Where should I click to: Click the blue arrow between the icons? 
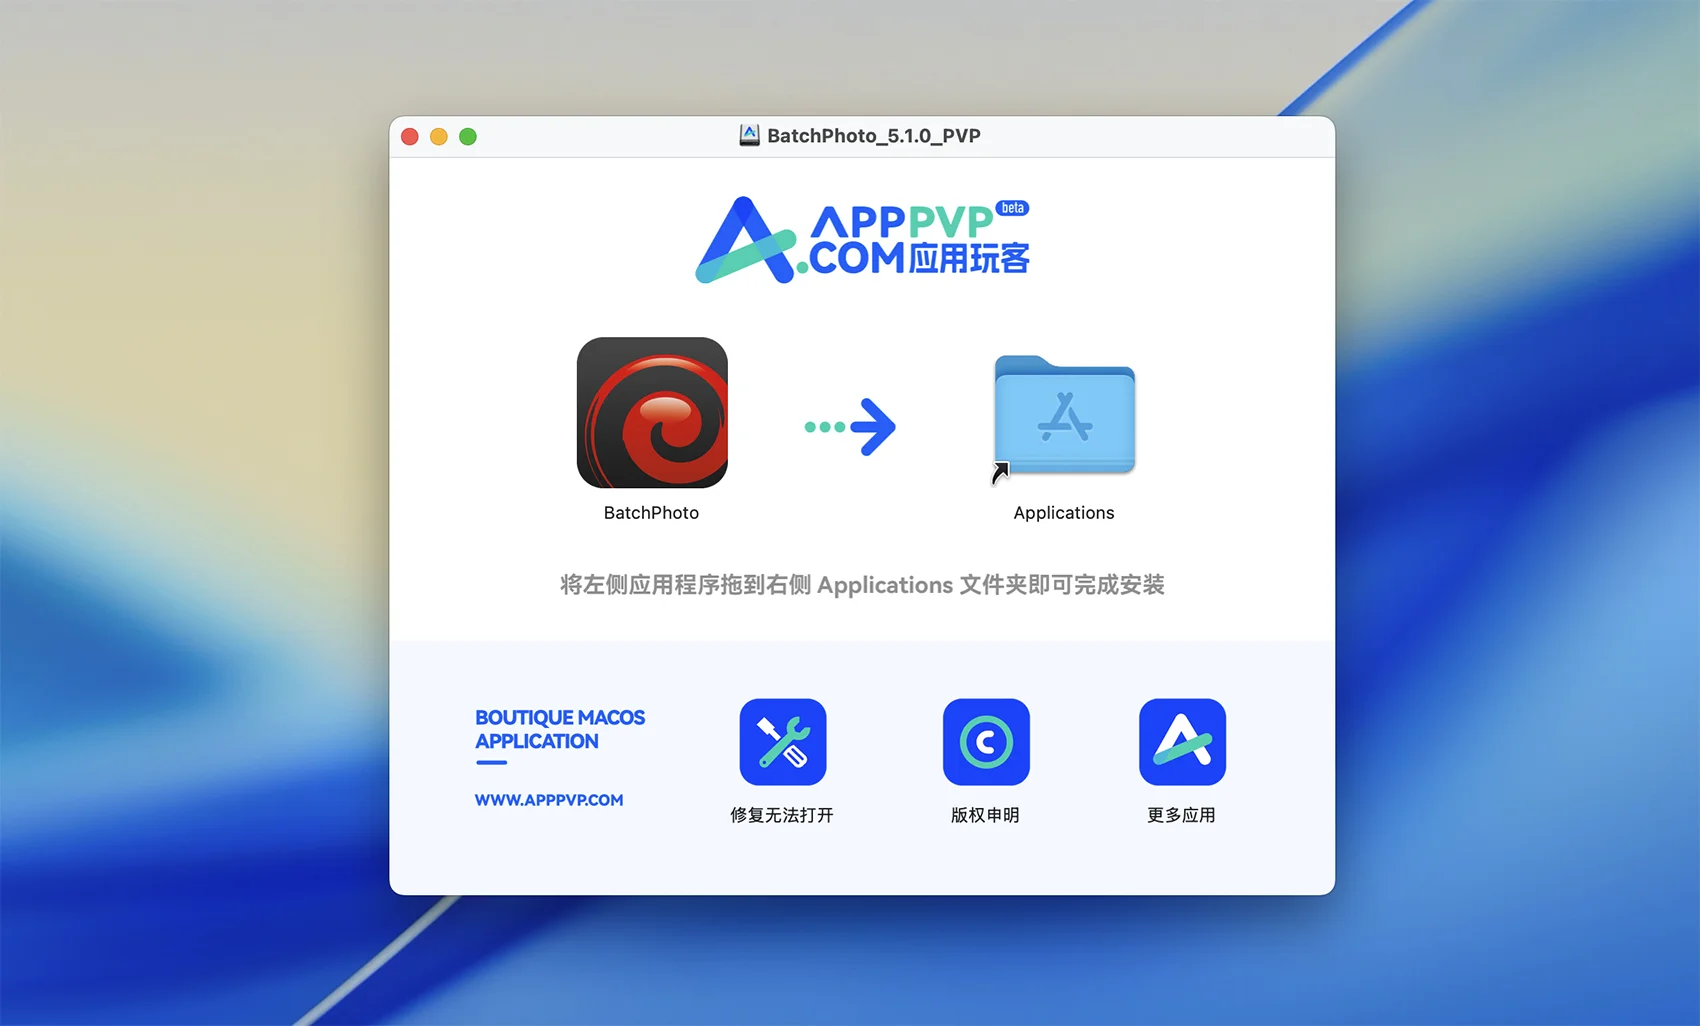851,427
